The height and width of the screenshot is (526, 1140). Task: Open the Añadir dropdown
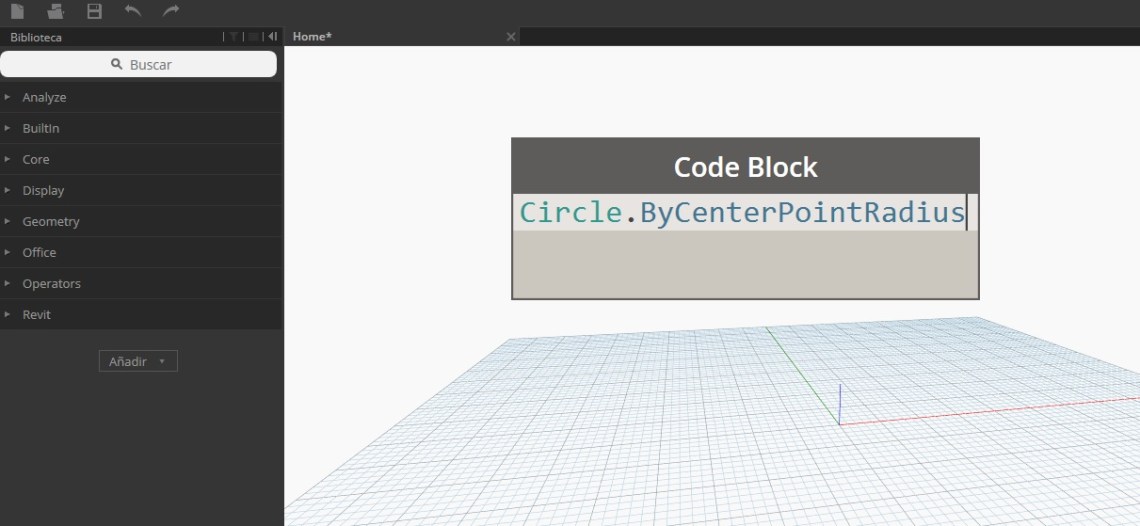(138, 361)
